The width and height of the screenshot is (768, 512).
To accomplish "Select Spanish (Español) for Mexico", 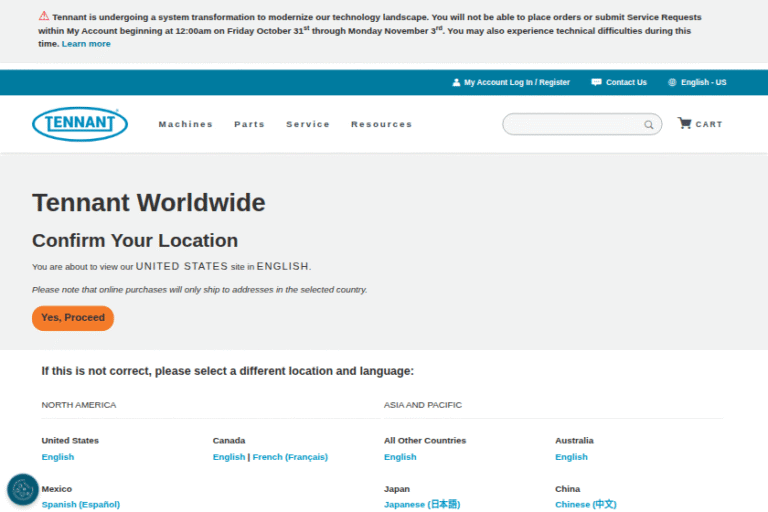I will point(80,504).
